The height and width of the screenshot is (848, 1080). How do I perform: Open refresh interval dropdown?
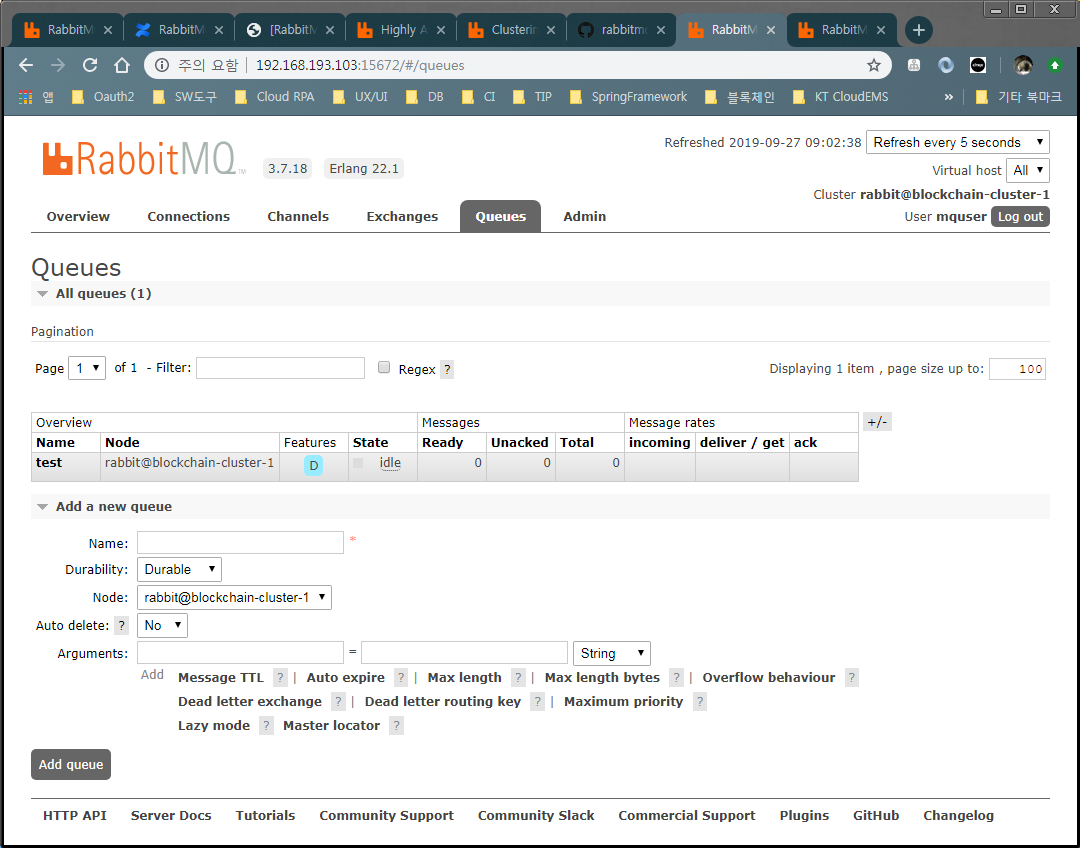pos(957,142)
